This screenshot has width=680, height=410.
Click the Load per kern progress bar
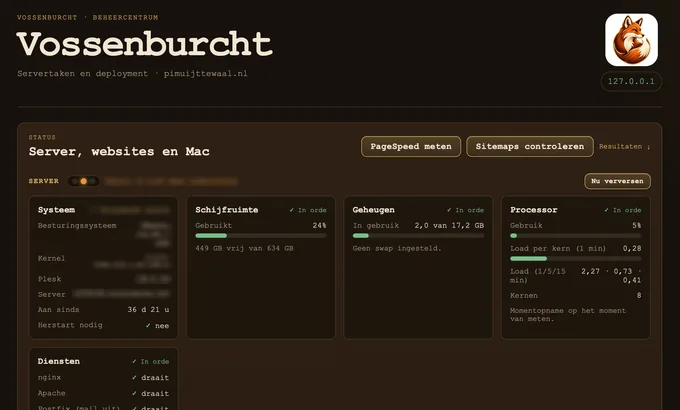pos(575,259)
